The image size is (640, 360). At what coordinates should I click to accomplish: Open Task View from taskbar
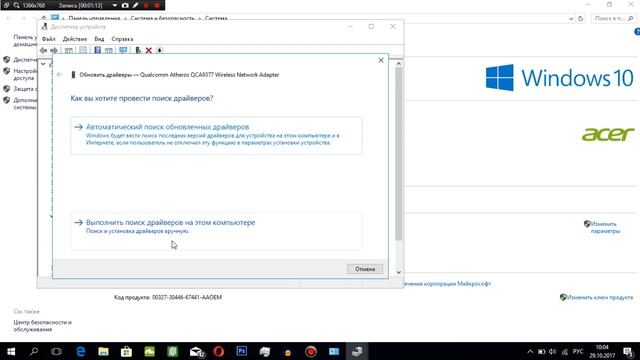pyautogui.click(x=56, y=351)
